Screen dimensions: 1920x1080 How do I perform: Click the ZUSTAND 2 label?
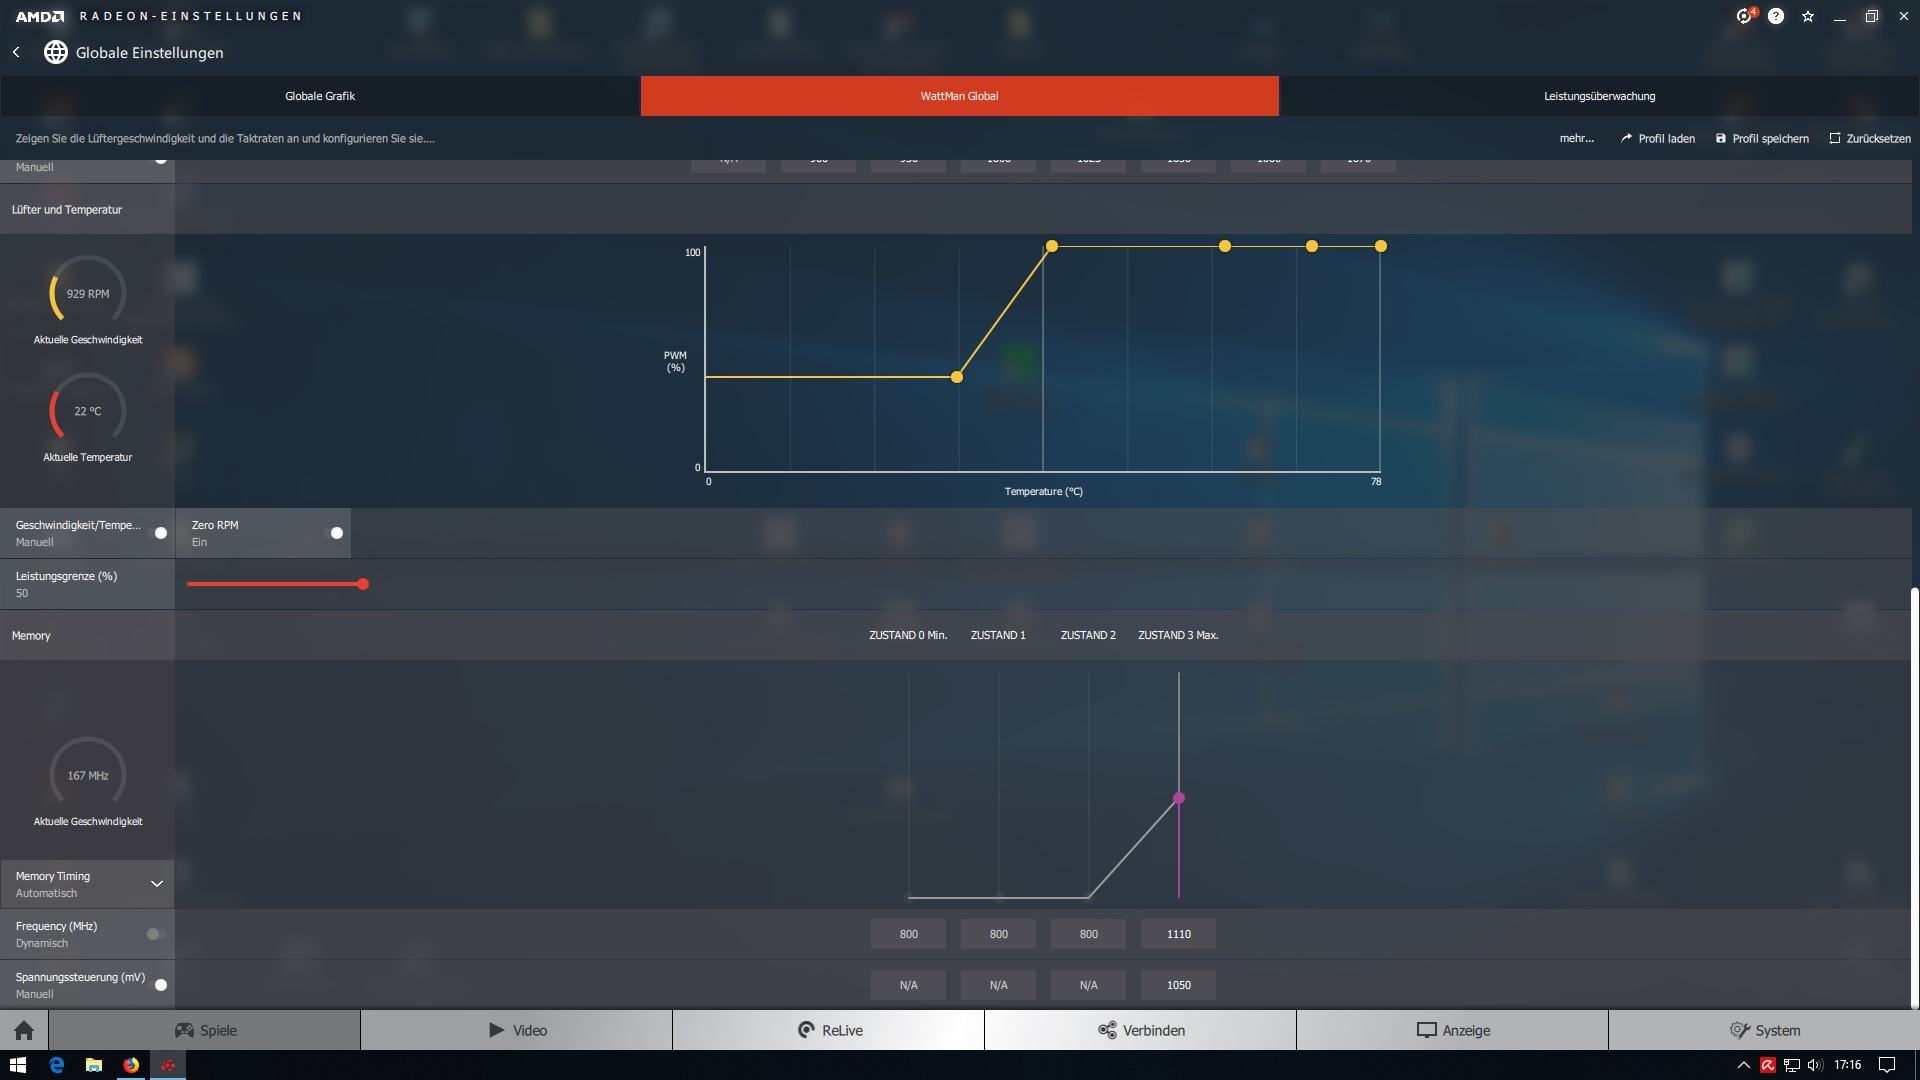pyautogui.click(x=1088, y=635)
